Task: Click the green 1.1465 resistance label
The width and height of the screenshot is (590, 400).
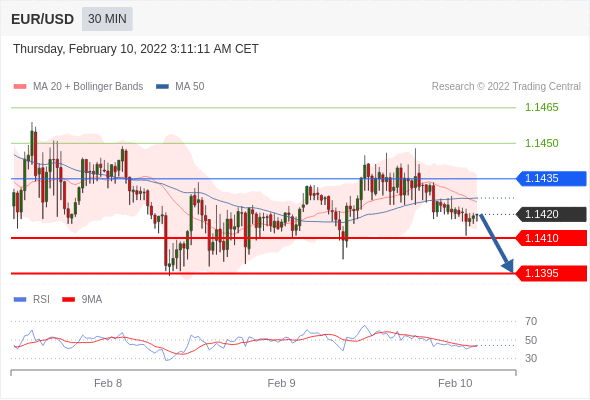Action: click(x=542, y=108)
